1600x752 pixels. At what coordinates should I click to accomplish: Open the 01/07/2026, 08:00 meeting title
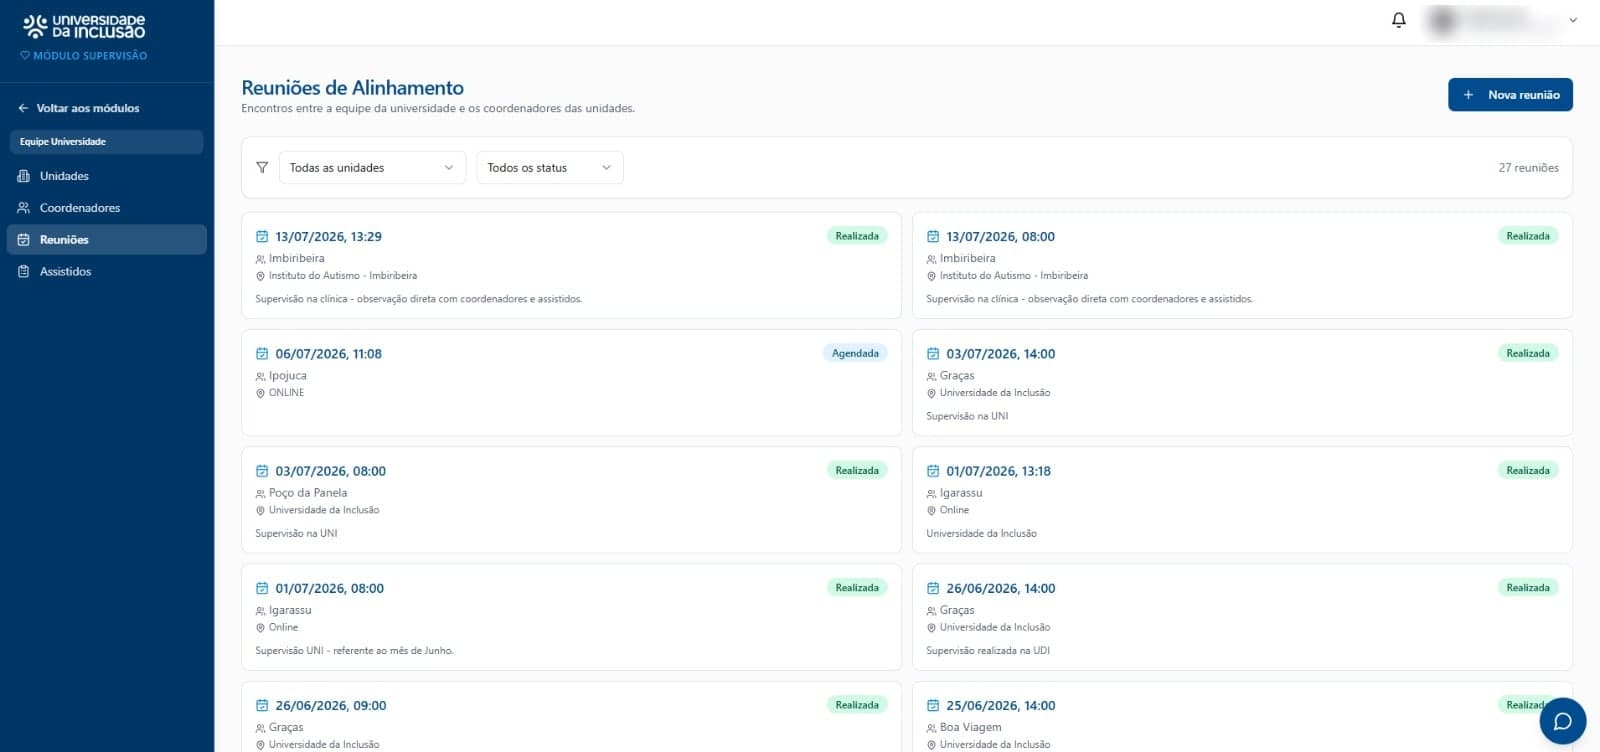329,589
